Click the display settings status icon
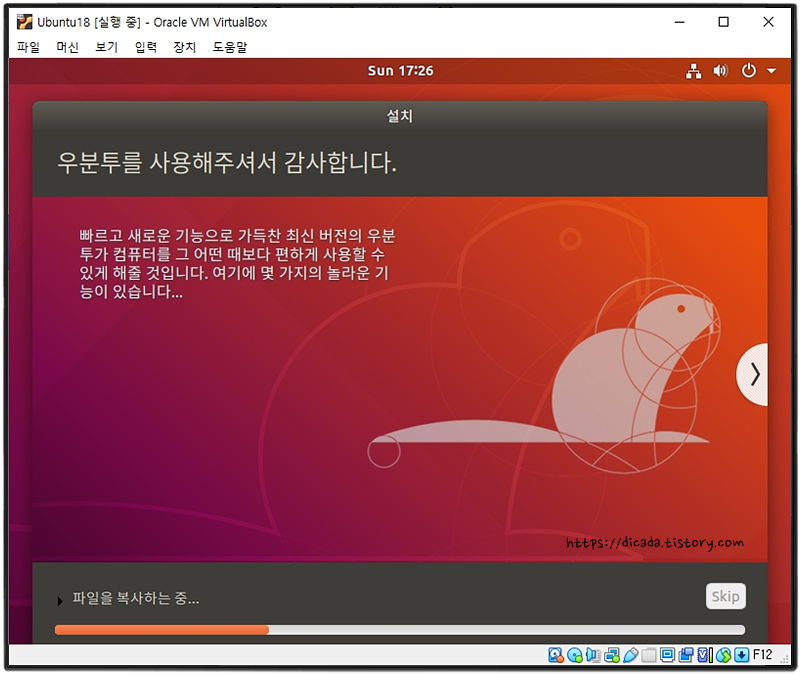The image size is (802, 675). (x=667, y=655)
